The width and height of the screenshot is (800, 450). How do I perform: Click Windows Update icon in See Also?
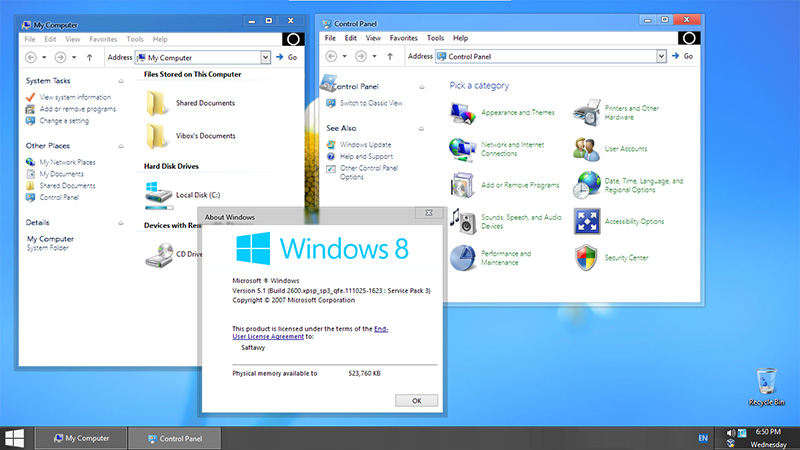click(331, 145)
